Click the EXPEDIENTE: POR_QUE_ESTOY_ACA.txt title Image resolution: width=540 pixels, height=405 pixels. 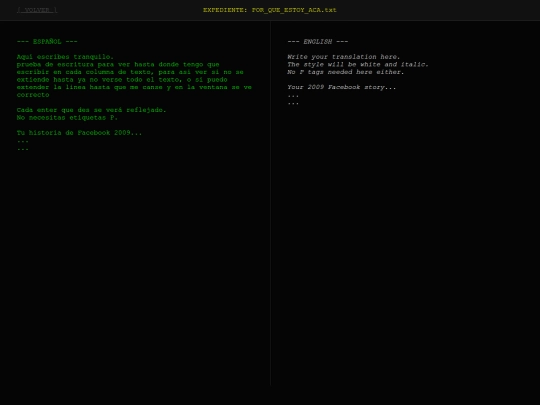pos(270,10)
